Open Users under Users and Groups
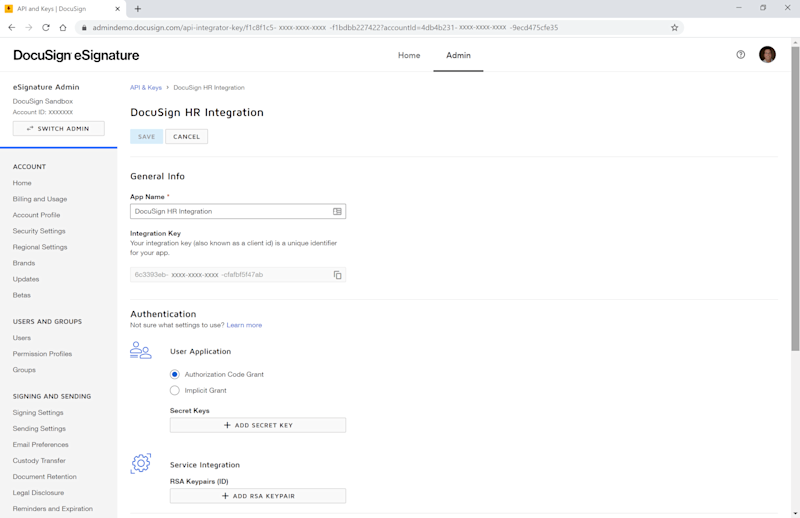Screen dimensions: 800x518 click(21, 338)
